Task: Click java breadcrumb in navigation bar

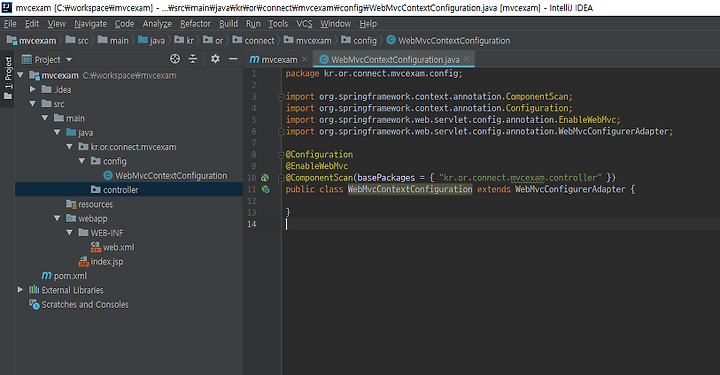Action: coord(152,40)
